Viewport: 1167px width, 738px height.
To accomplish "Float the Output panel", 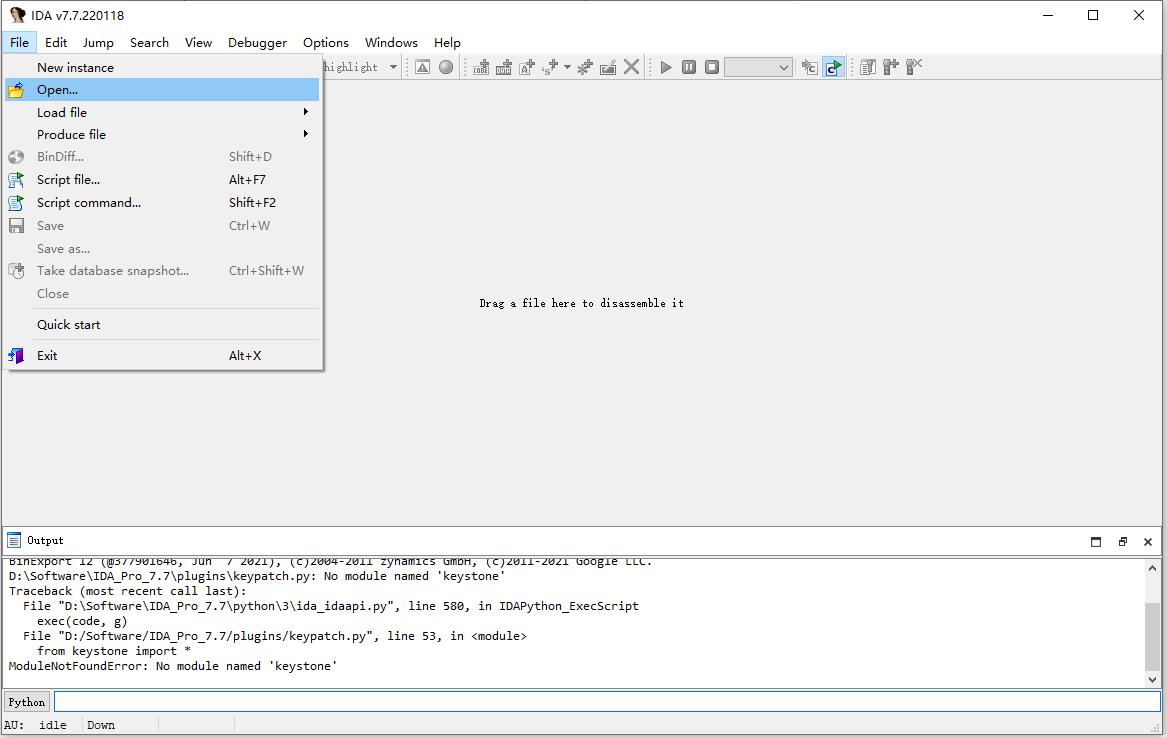I will point(1122,542).
